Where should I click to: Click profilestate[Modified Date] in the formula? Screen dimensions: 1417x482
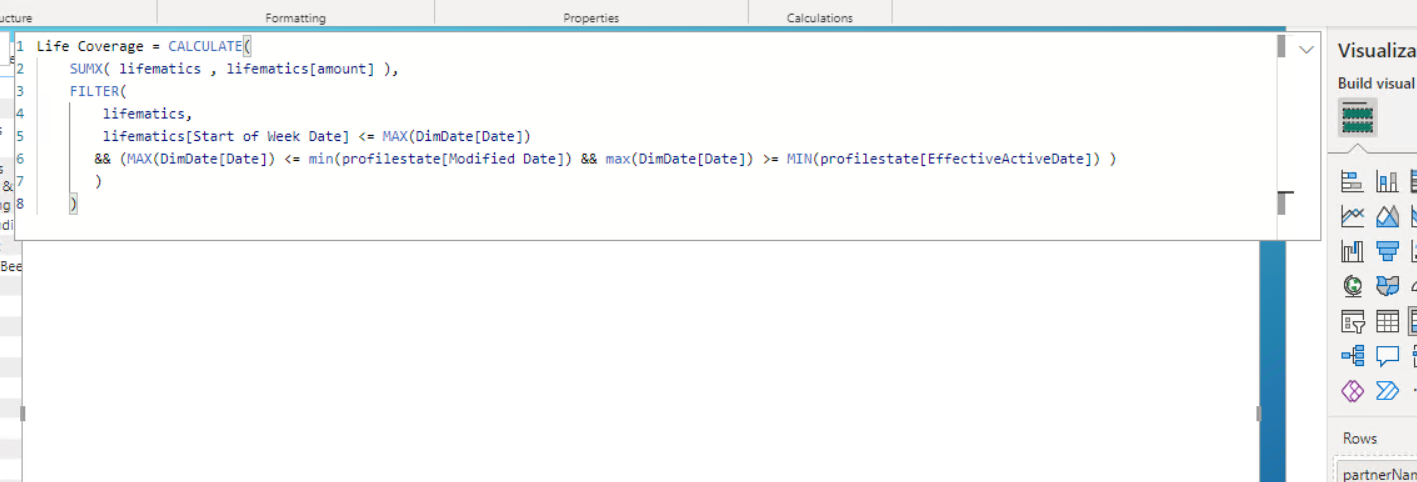point(455,159)
